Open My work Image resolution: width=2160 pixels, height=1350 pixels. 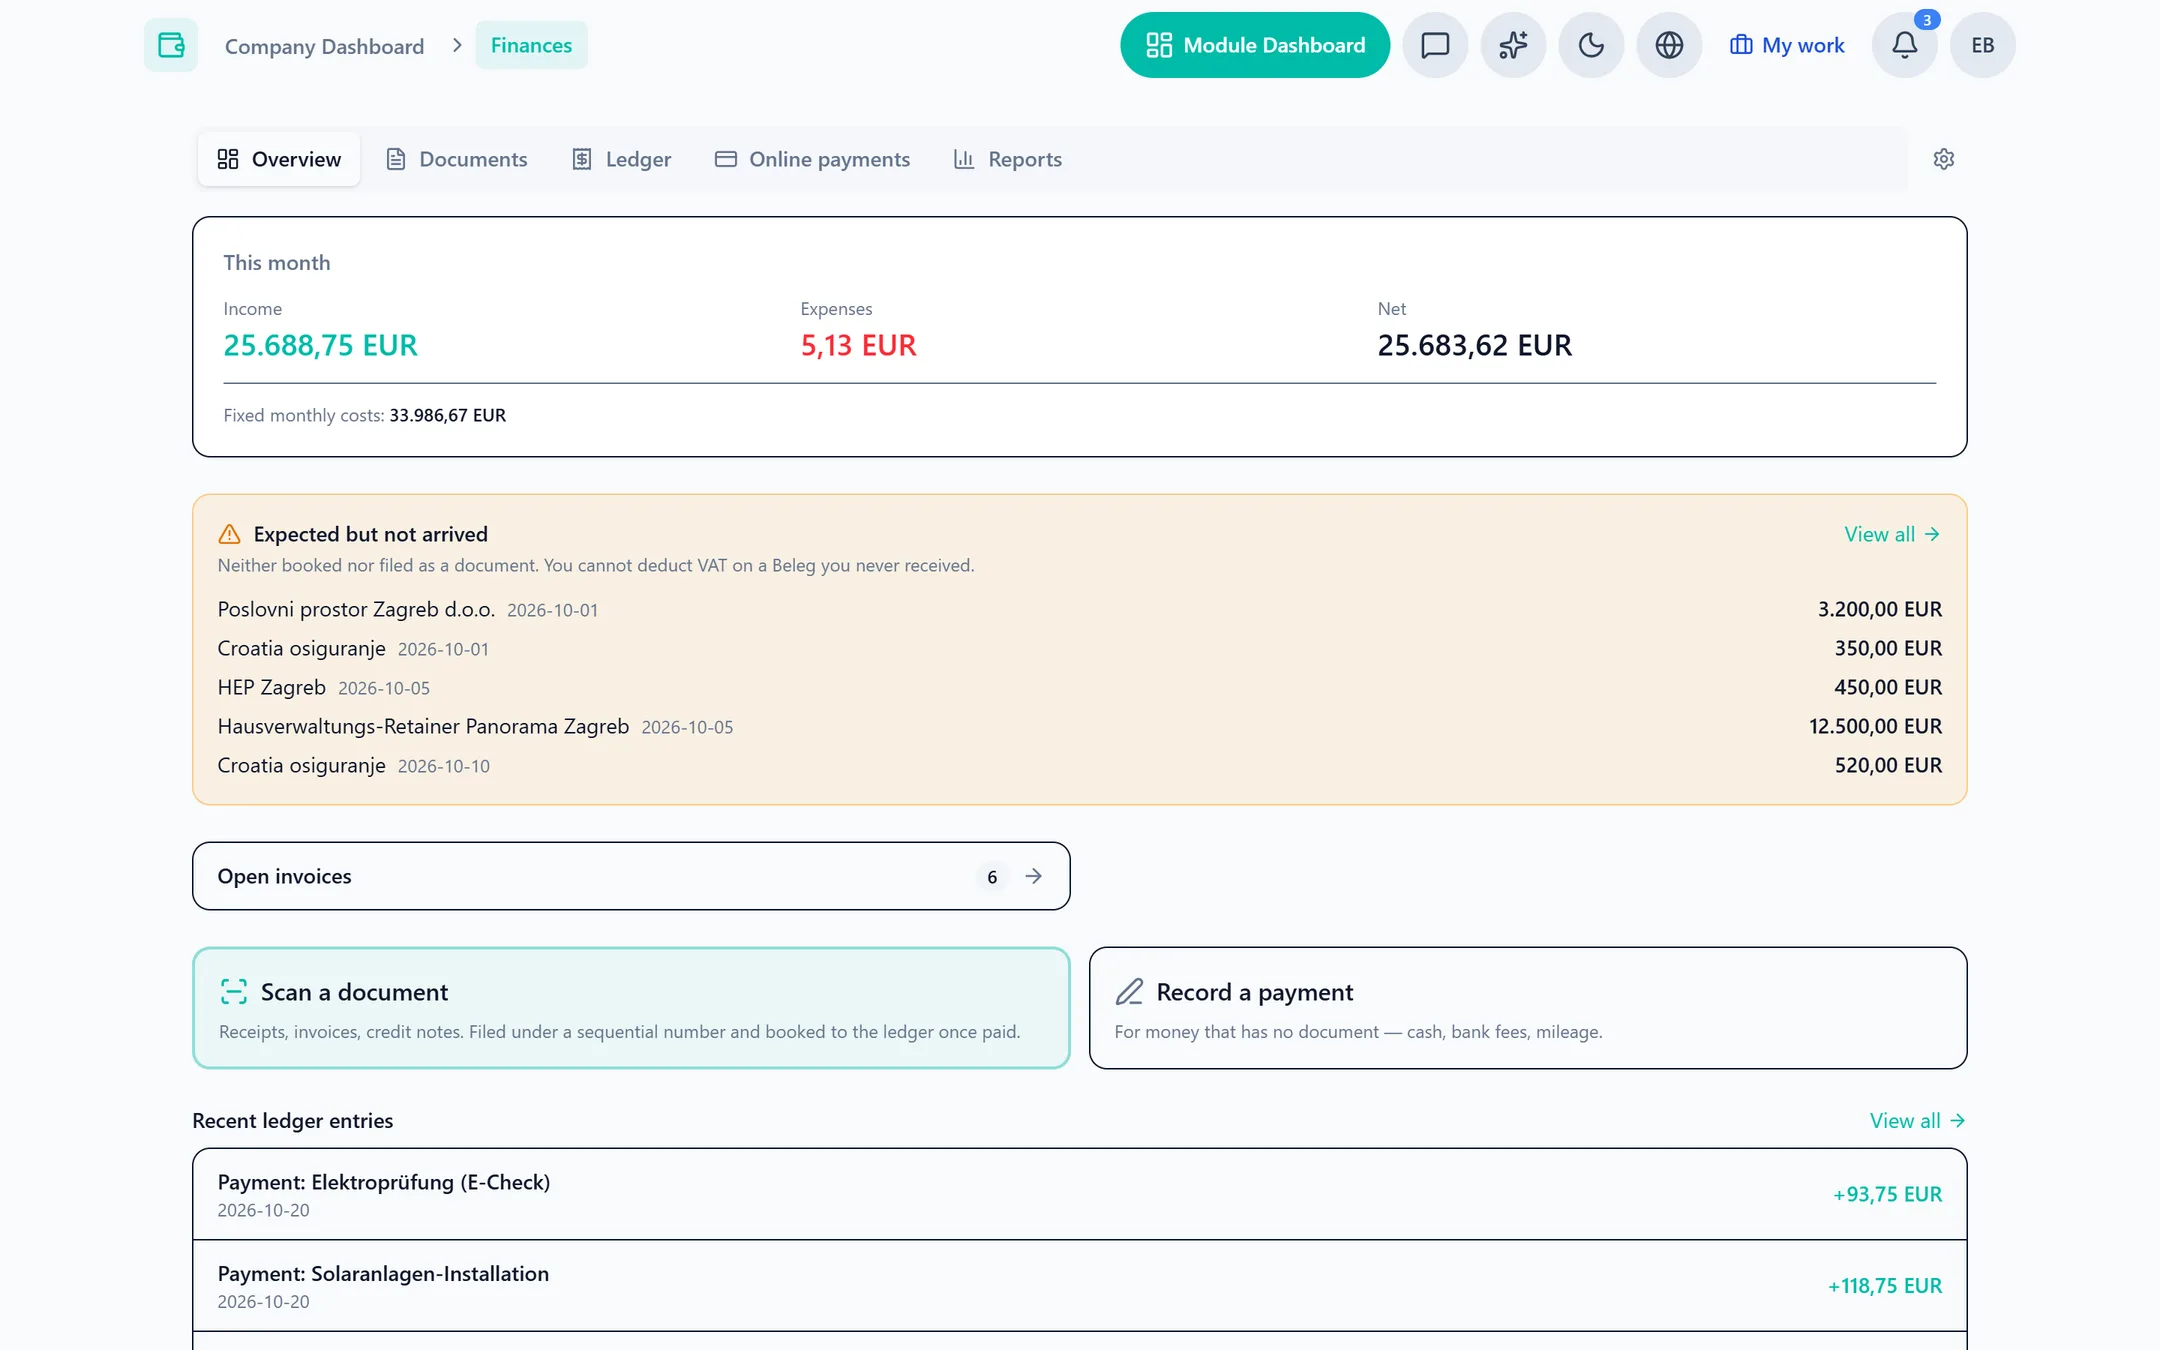pyautogui.click(x=1787, y=45)
